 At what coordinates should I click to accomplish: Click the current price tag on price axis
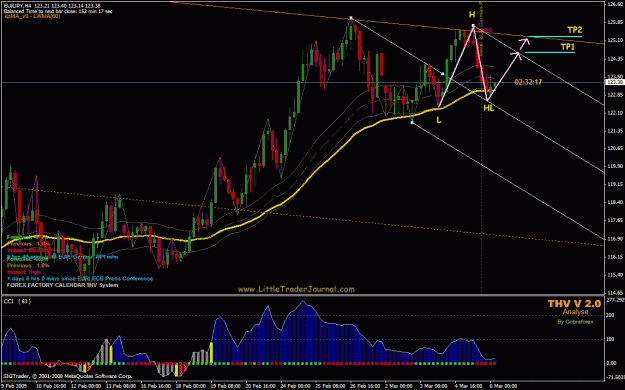point(615,82)
